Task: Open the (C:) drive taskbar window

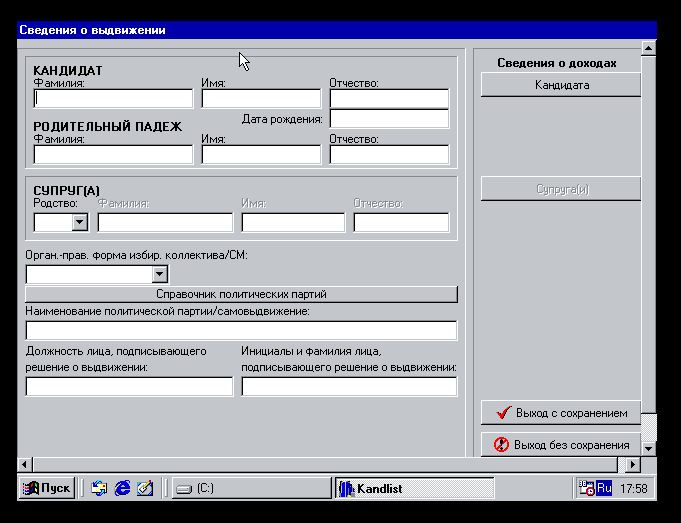Action: [250, 488]
